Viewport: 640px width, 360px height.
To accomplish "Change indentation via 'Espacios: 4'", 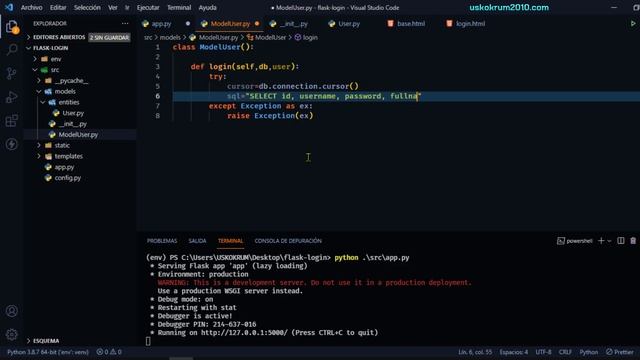I will [513, 352].
